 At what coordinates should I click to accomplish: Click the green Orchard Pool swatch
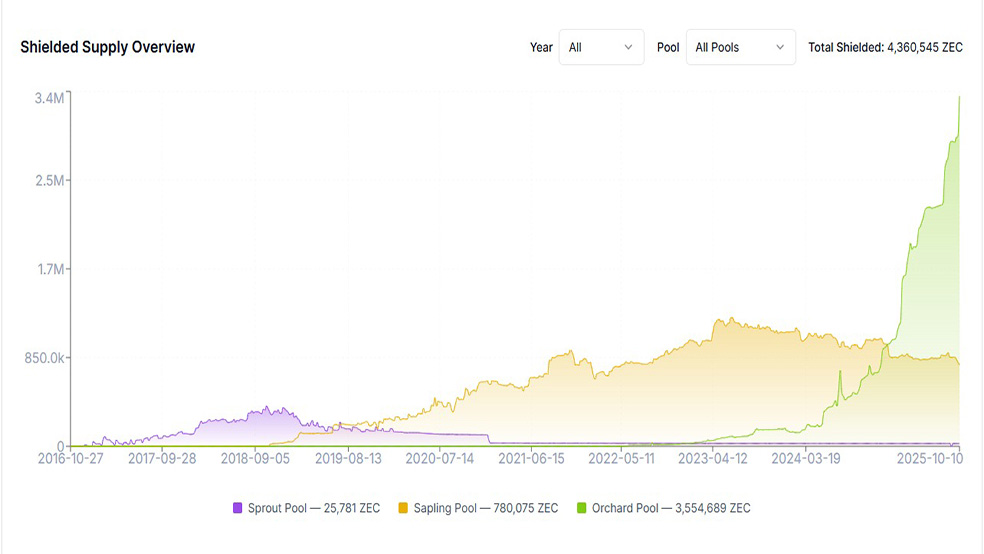click(x=582, y=508)
